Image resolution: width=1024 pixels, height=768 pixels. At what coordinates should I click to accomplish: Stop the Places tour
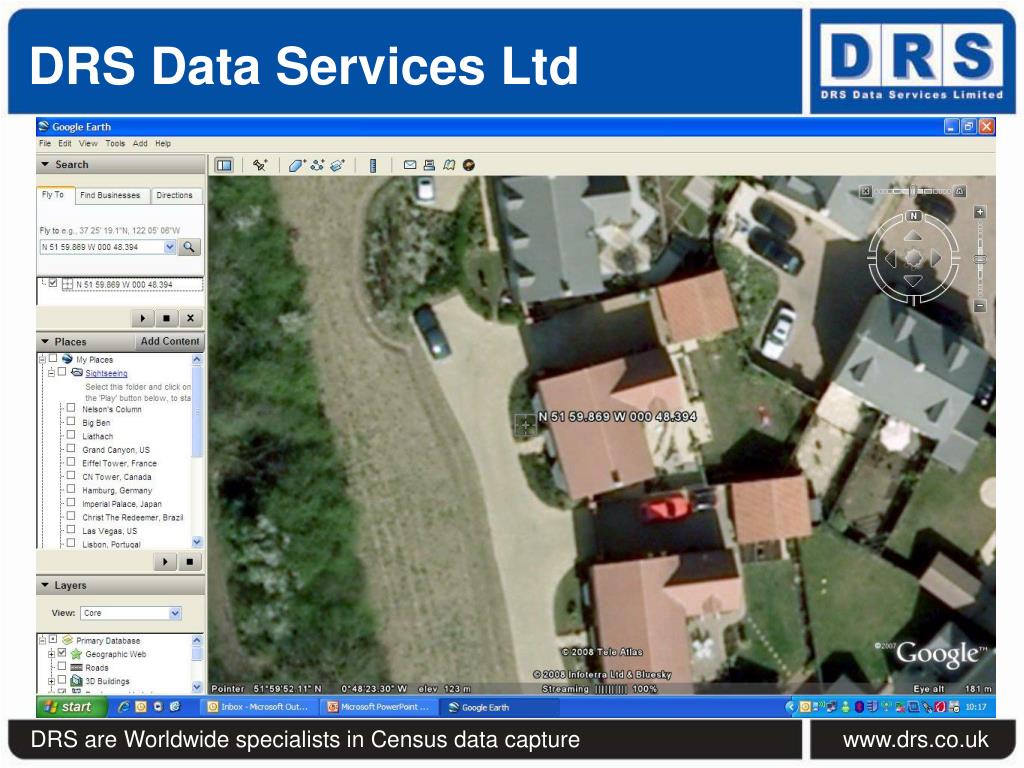pos(190,562)
